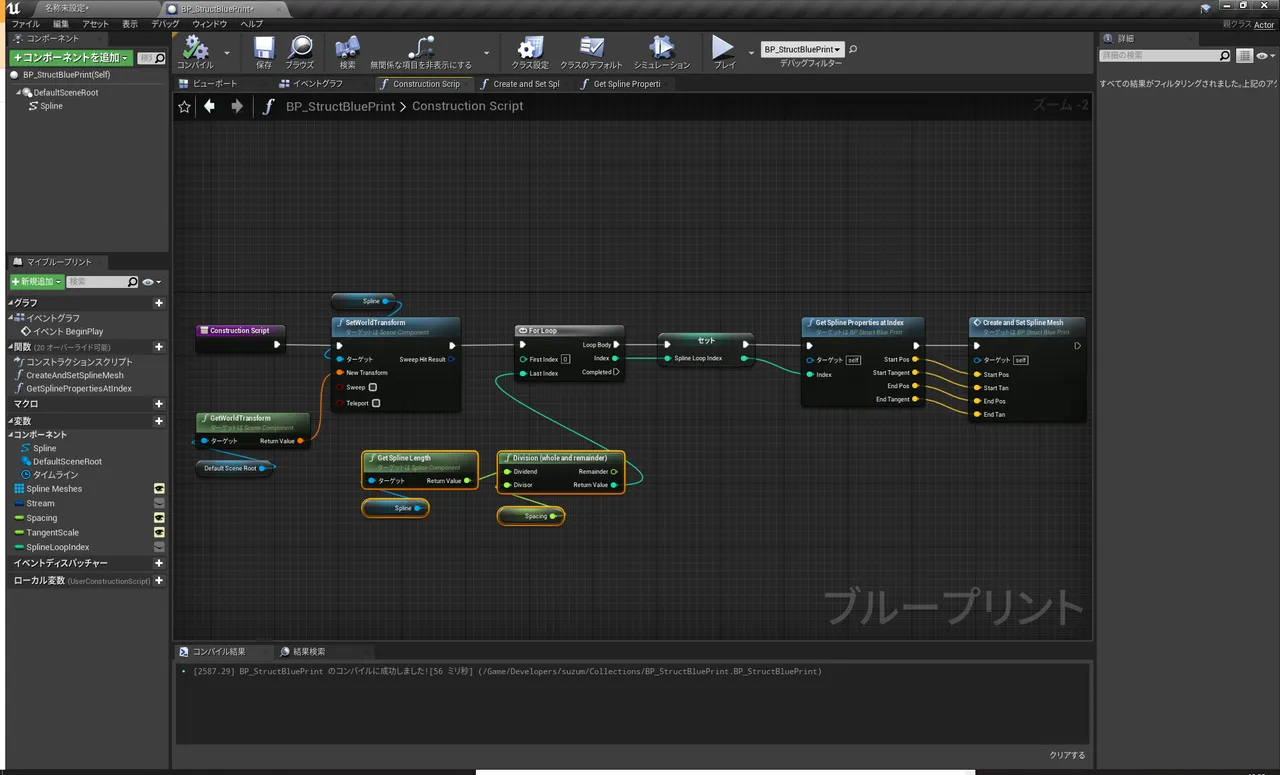Viewport: 1280px width, 775px height.
Task: Toggle Hide Unrelated nodes toolbar icon
Action: [x=421, y=47]
